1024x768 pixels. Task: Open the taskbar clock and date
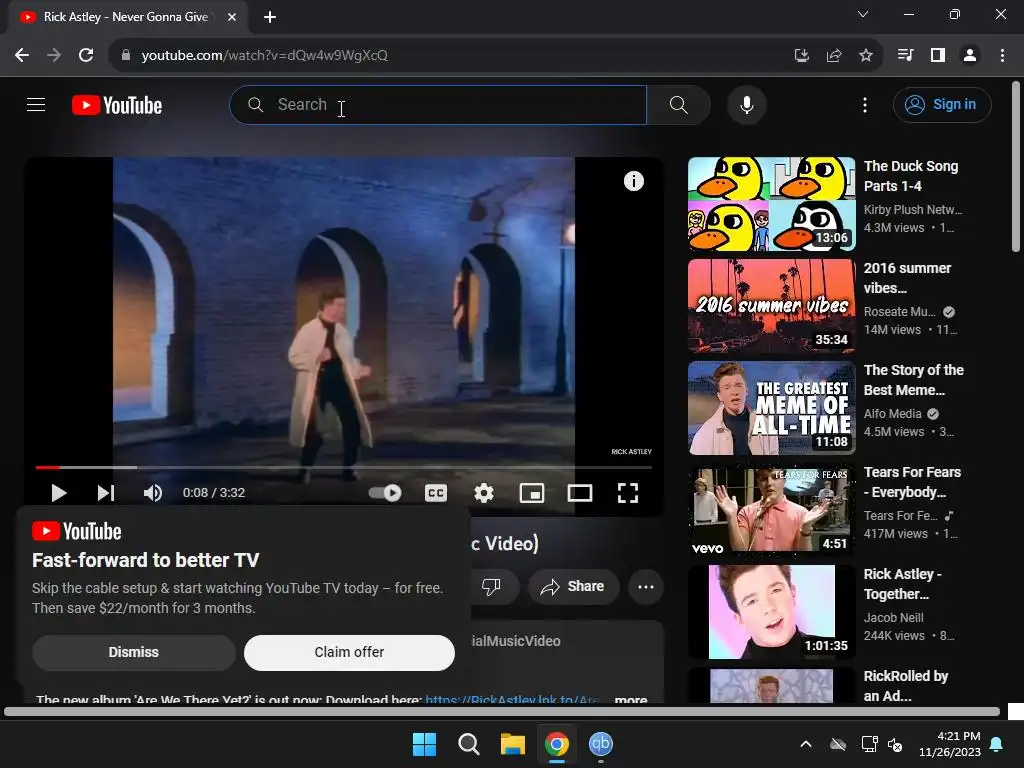pos(950,744)
